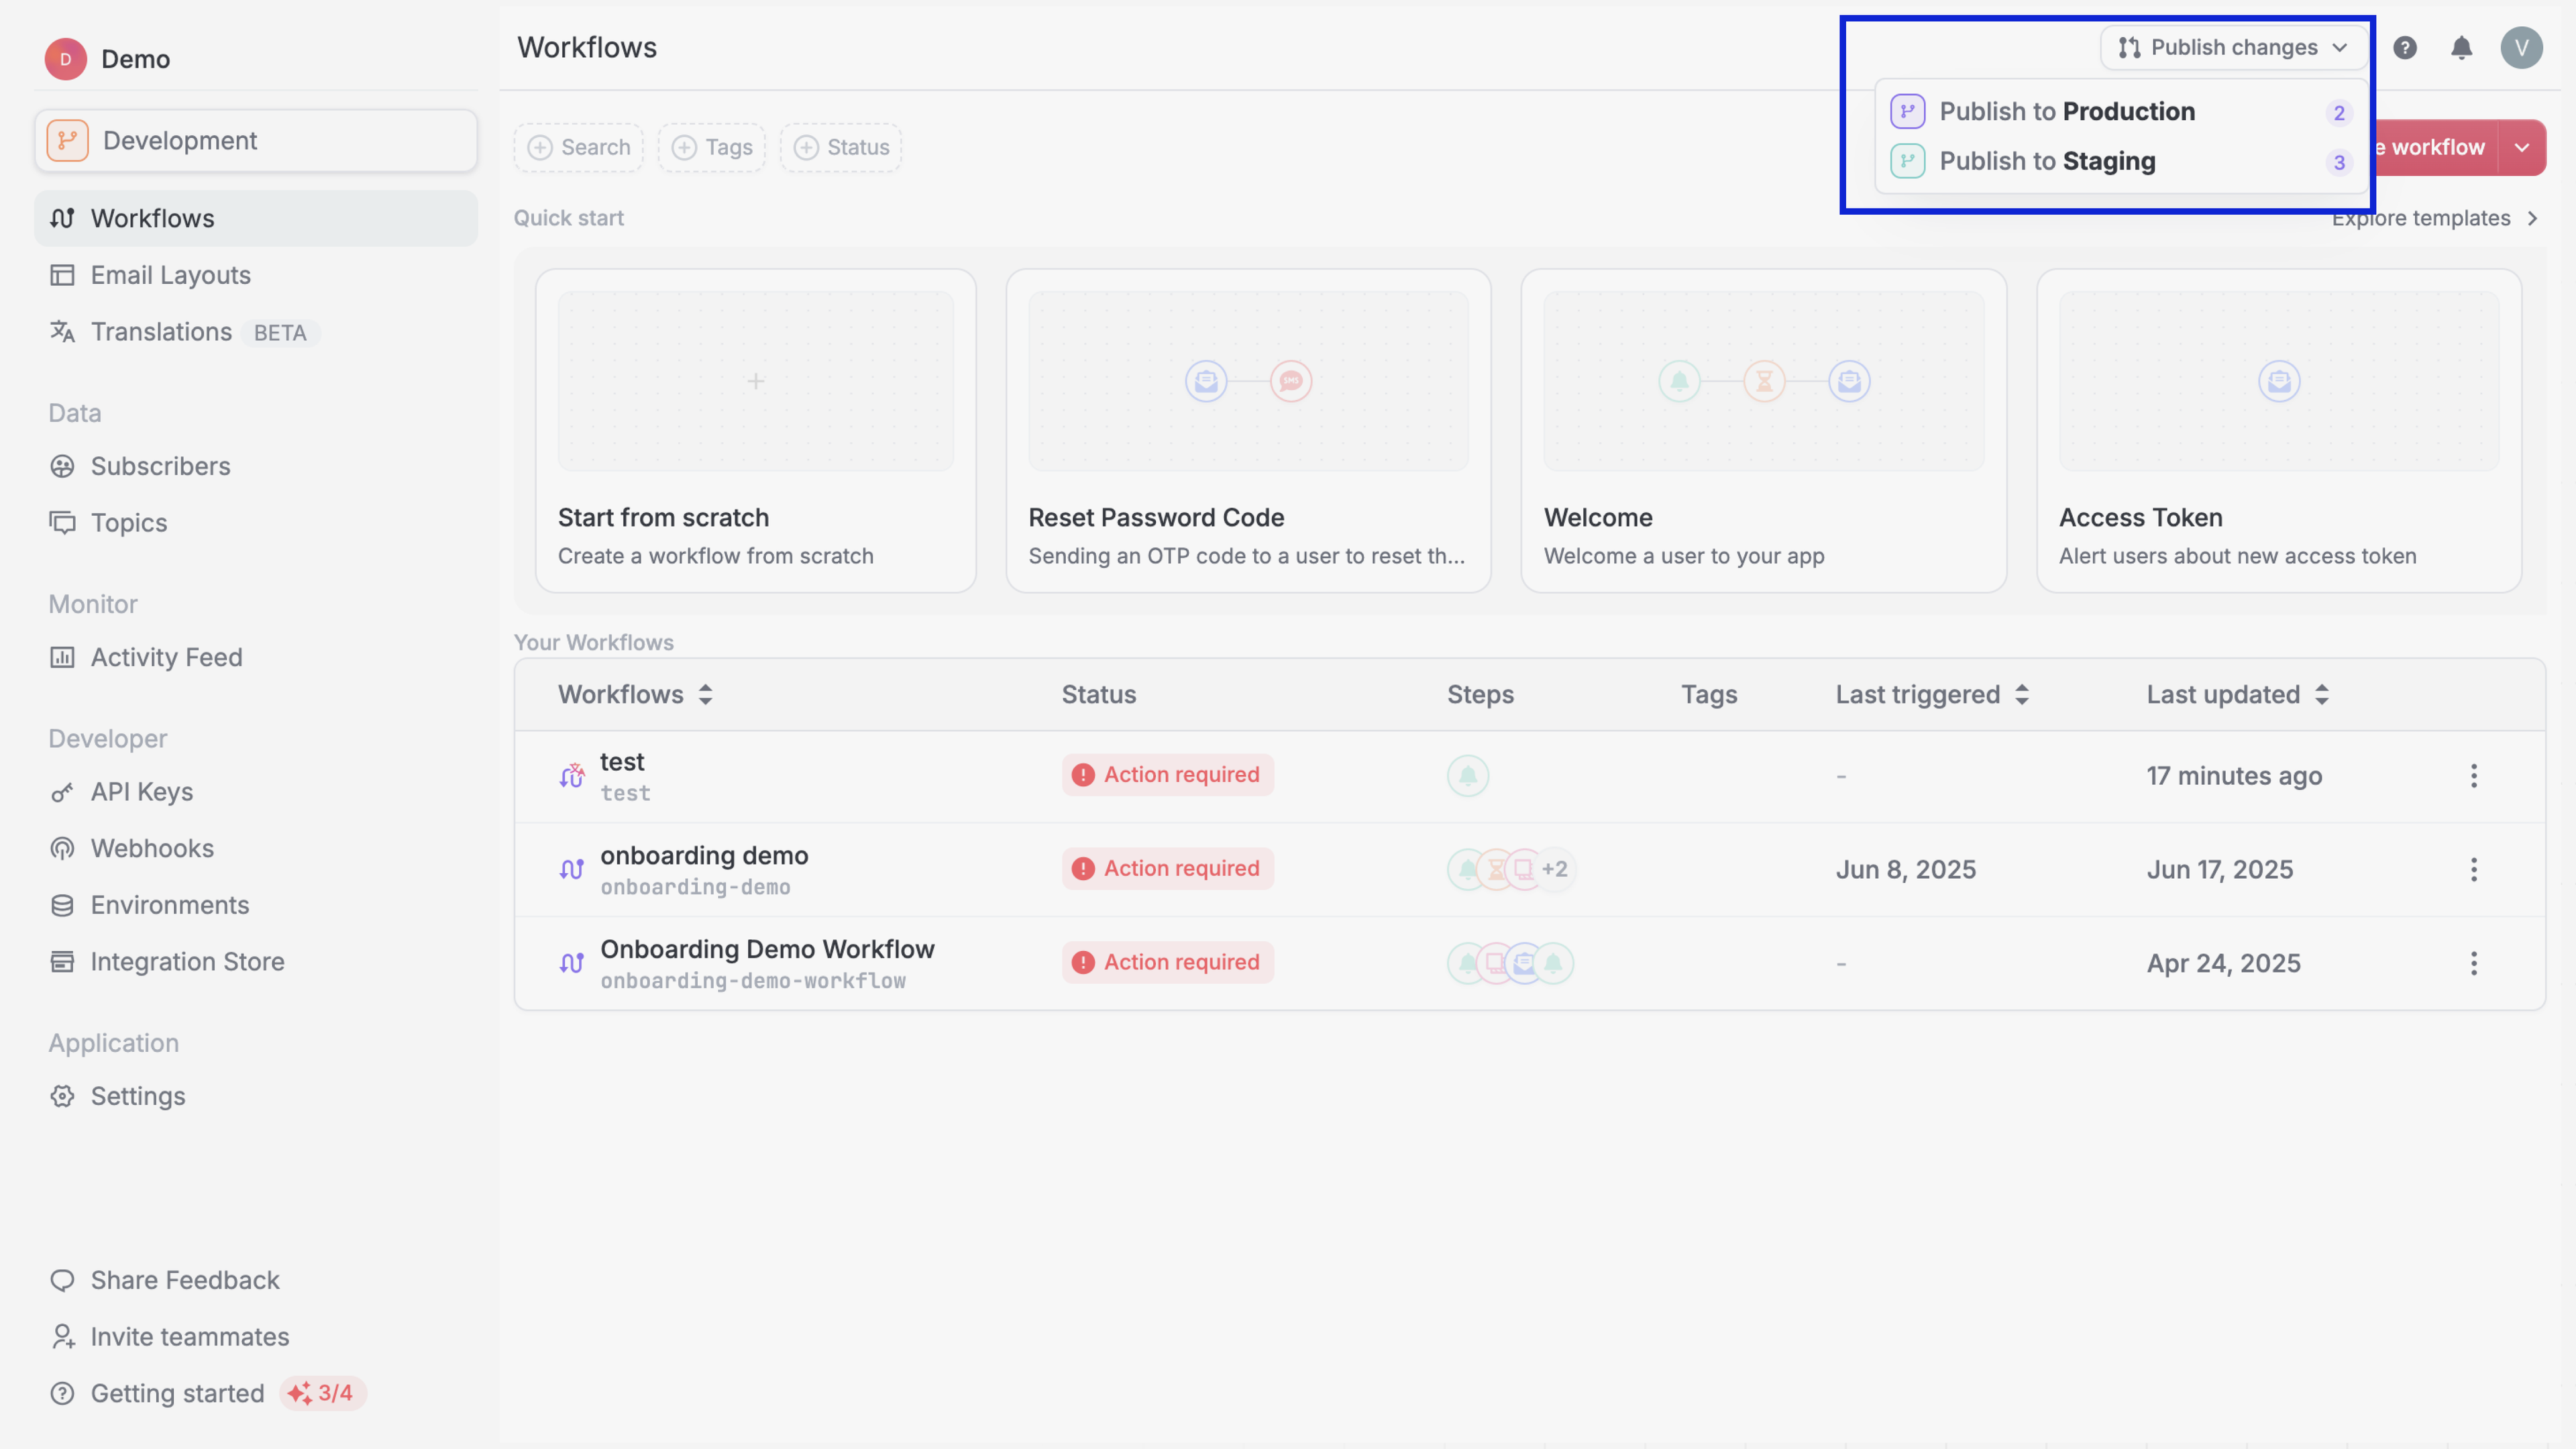Open the notification bell
The width and height of the screenshot is (2576, 1449).
tap(2462, 47)
